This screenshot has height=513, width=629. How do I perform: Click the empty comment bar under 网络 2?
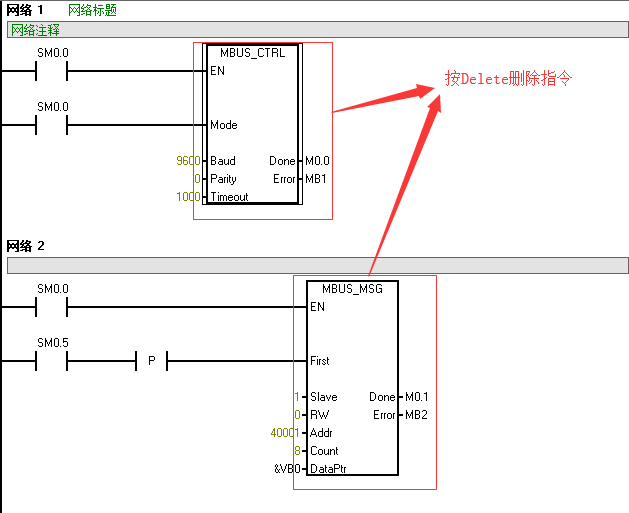(318, 265)
